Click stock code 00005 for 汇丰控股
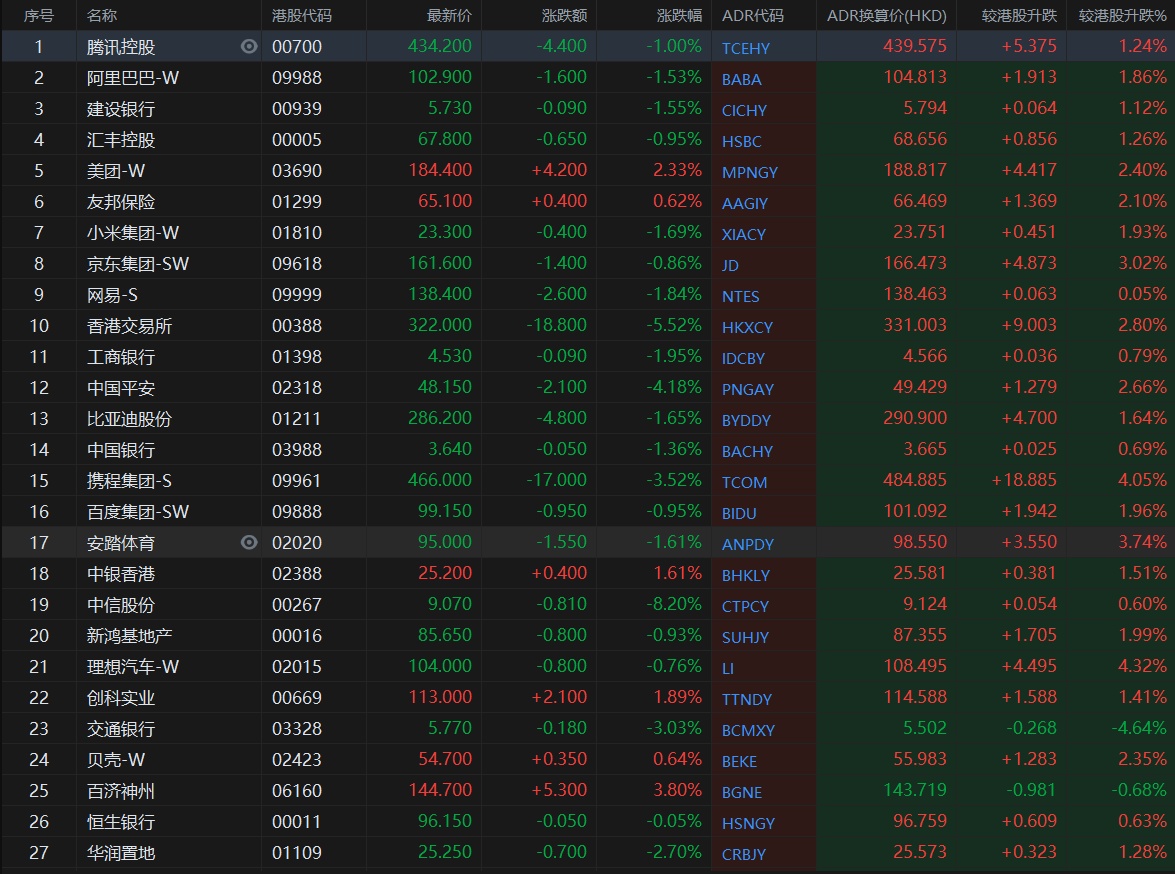1175x874 pixels. pos(297,140)
